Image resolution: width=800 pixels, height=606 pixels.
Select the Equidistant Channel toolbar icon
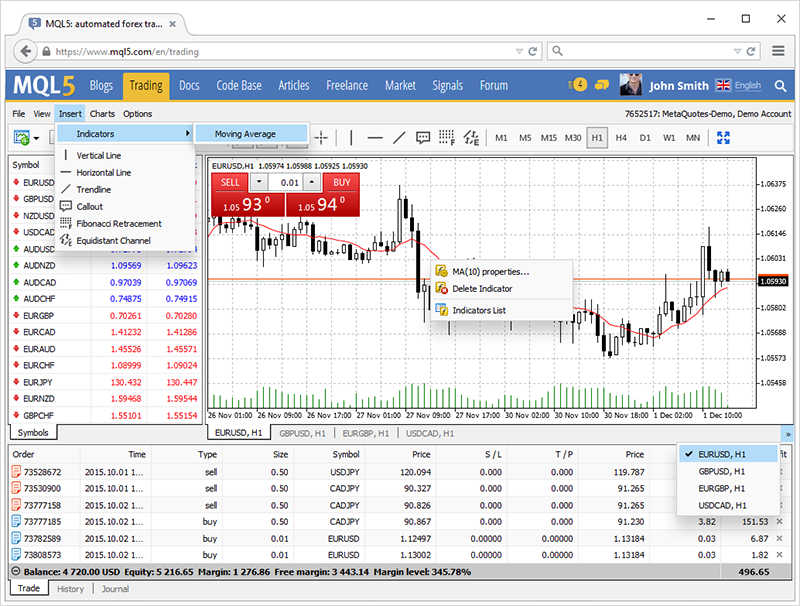pyautogui.click(x=472, y=137)
